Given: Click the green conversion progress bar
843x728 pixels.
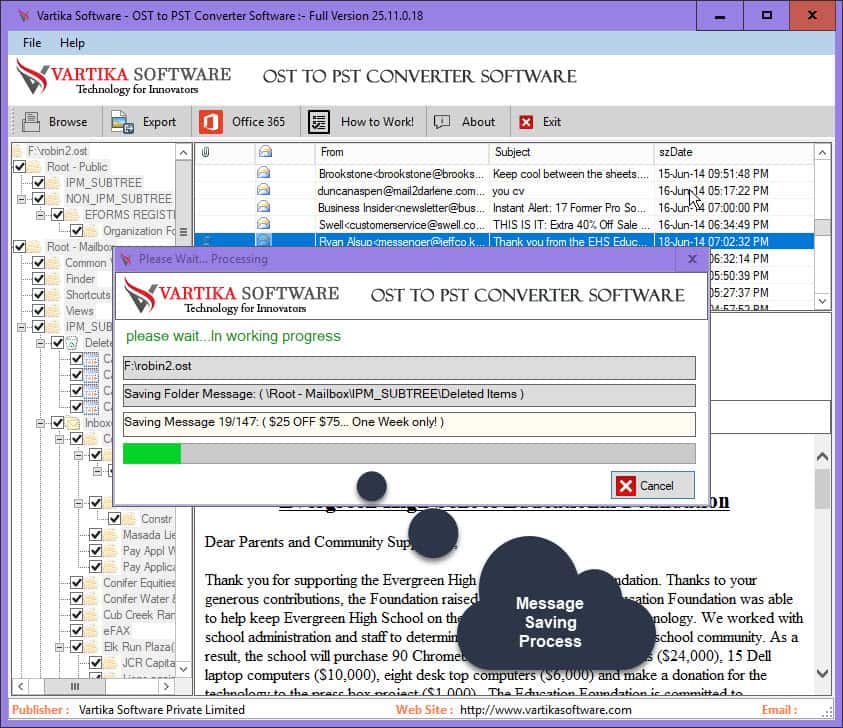Looking at the screenshot, I should (x=152, y=454).
